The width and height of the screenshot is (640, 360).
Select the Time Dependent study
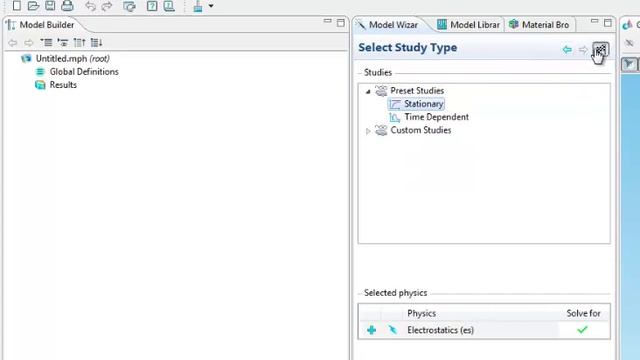(437, 117)
